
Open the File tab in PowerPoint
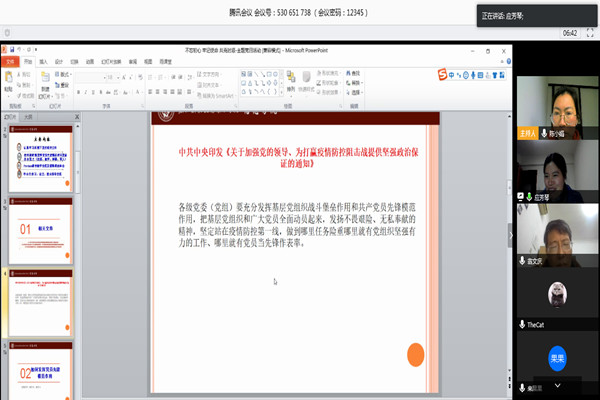click(x=12, y=61)
